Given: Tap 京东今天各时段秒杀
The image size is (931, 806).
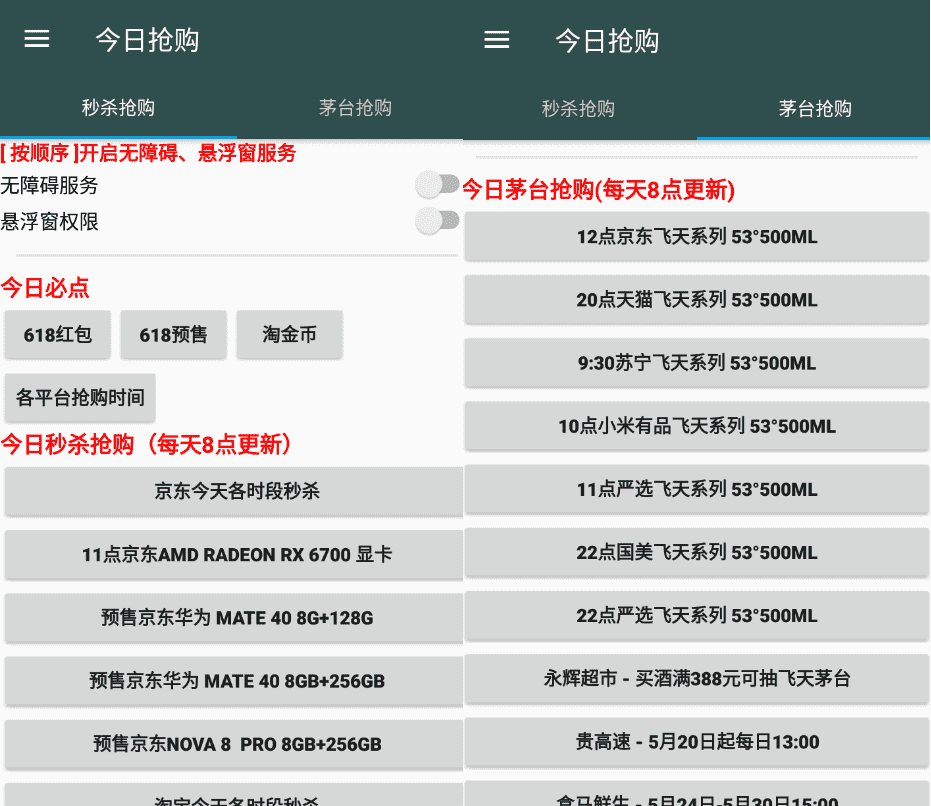Looking at the screenshot, I should (x=233, y=491).
